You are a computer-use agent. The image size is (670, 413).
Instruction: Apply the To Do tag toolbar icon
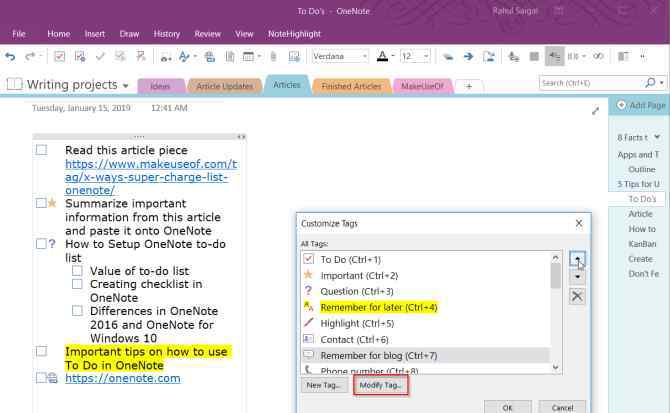[x=59, y=56]
